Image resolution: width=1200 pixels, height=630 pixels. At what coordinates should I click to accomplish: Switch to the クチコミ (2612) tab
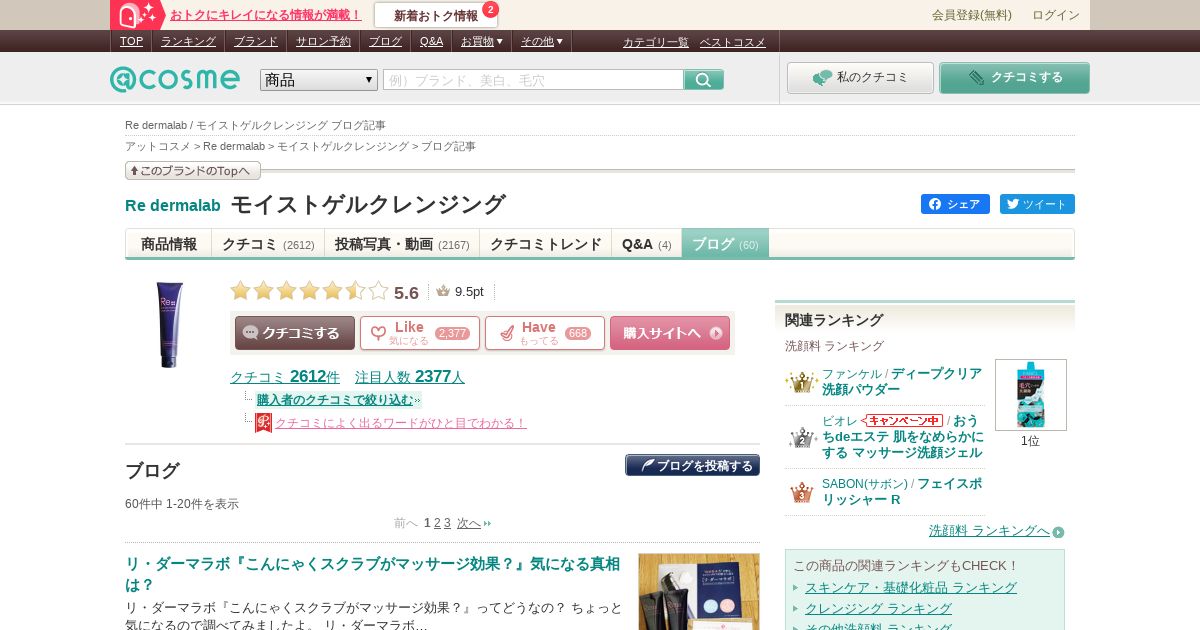click(268, 244)
